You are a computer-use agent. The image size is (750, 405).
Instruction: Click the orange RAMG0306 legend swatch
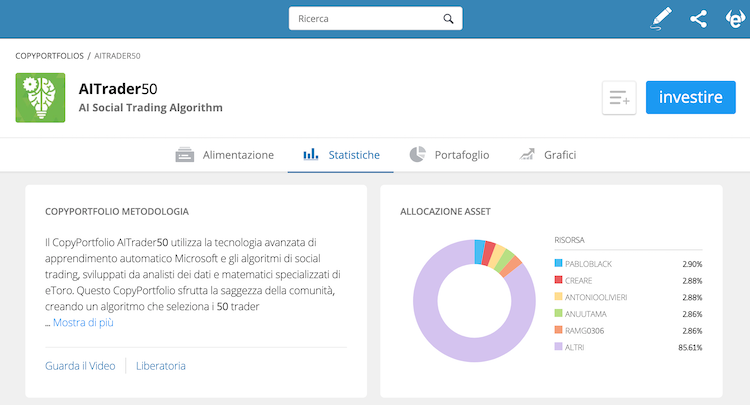[x=558, y=330]
